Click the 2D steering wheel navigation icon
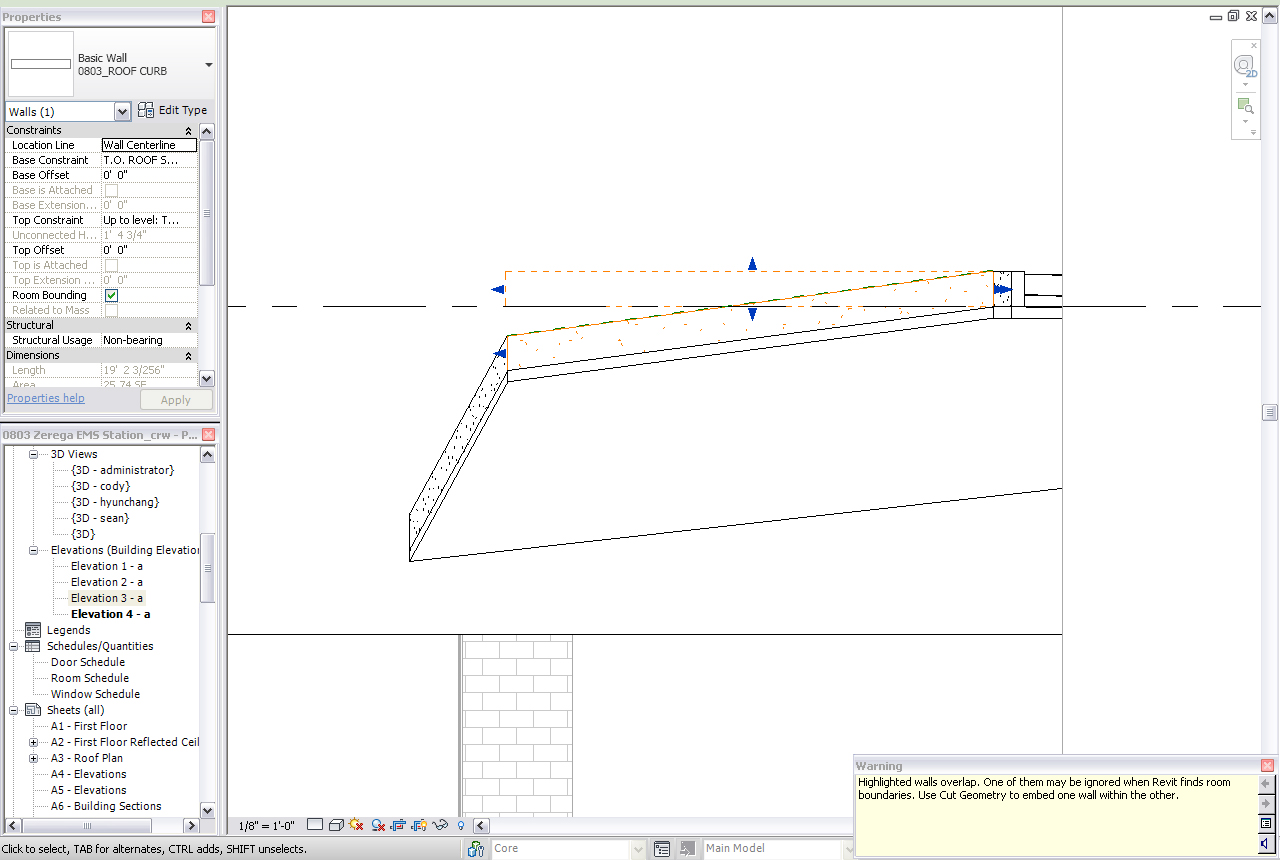Image resolution: width=1280 pixels, height=860 pixels. 1245,67
